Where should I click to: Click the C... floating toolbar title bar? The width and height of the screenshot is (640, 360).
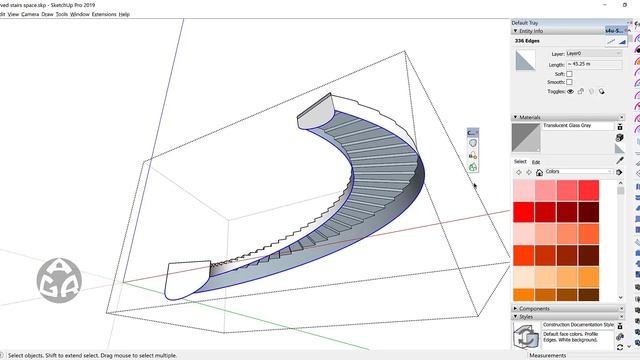tap(473, 132)
